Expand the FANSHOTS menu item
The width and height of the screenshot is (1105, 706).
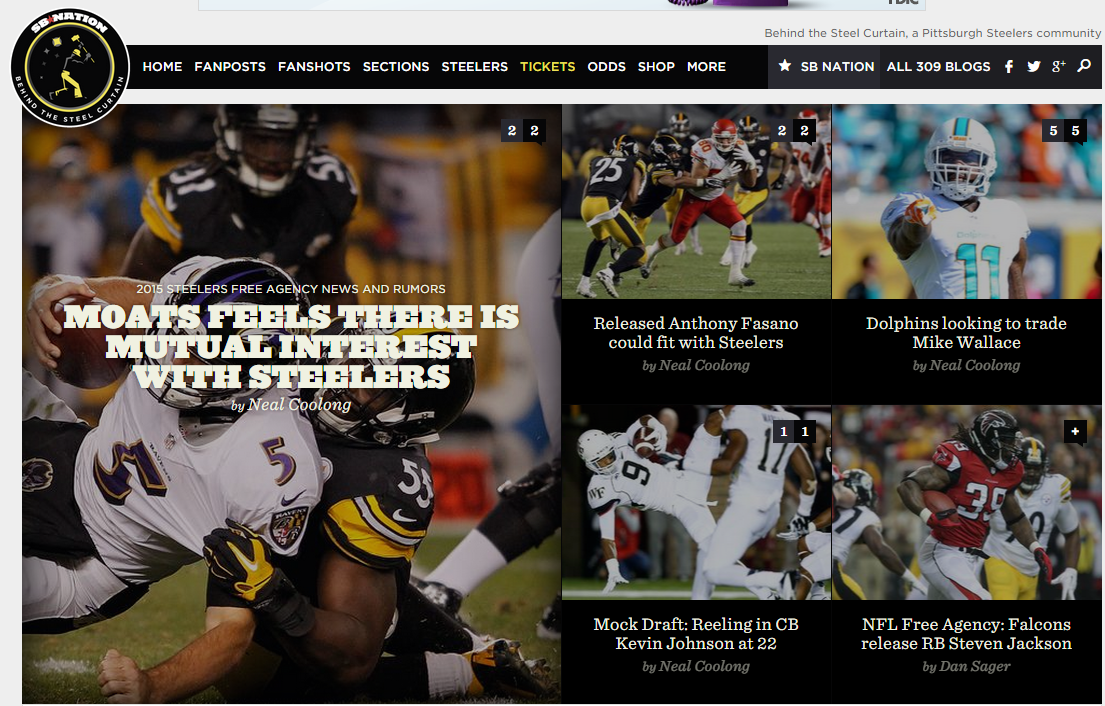pyautogui.click(x=314, y=66)
